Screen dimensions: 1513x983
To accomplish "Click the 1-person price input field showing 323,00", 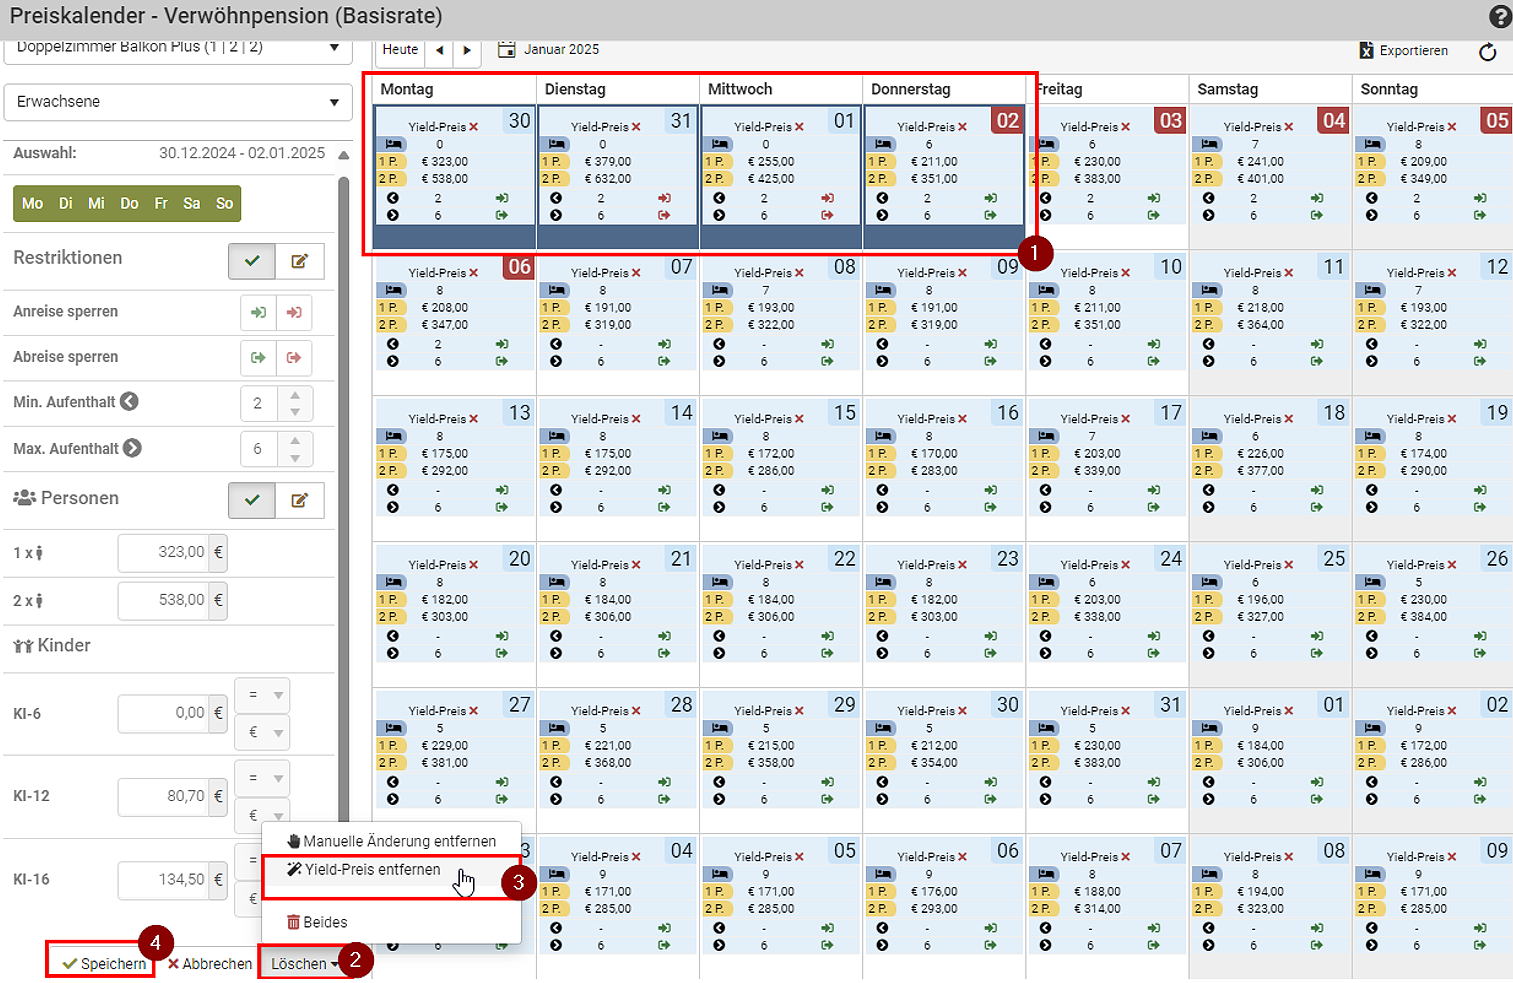I will [x=163, y=552].
